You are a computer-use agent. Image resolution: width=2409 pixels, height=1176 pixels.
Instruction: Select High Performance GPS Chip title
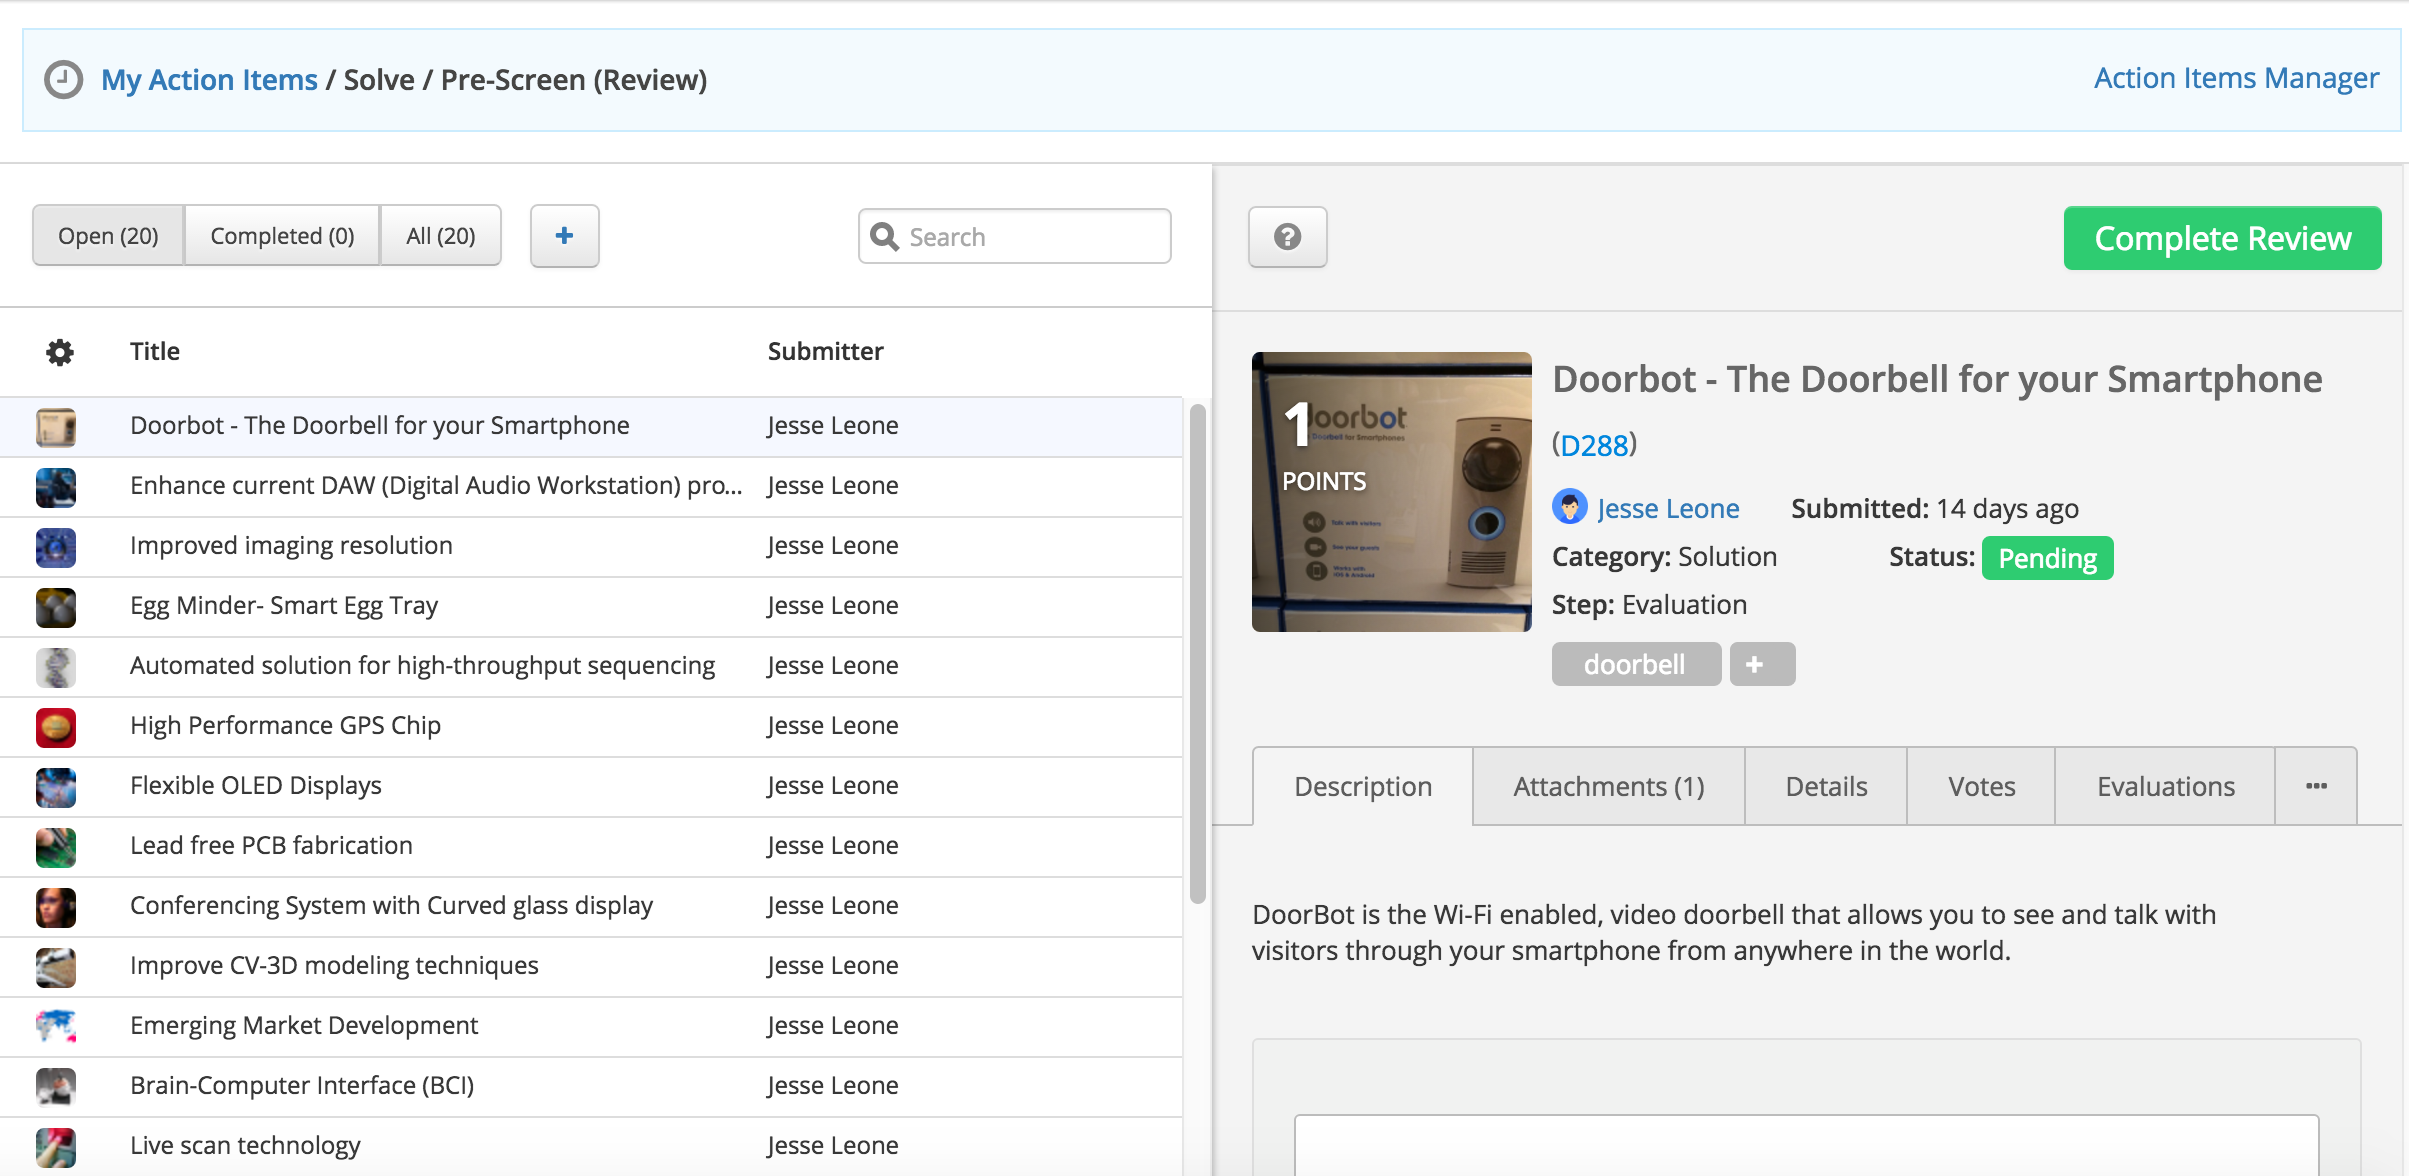(285, 725)
